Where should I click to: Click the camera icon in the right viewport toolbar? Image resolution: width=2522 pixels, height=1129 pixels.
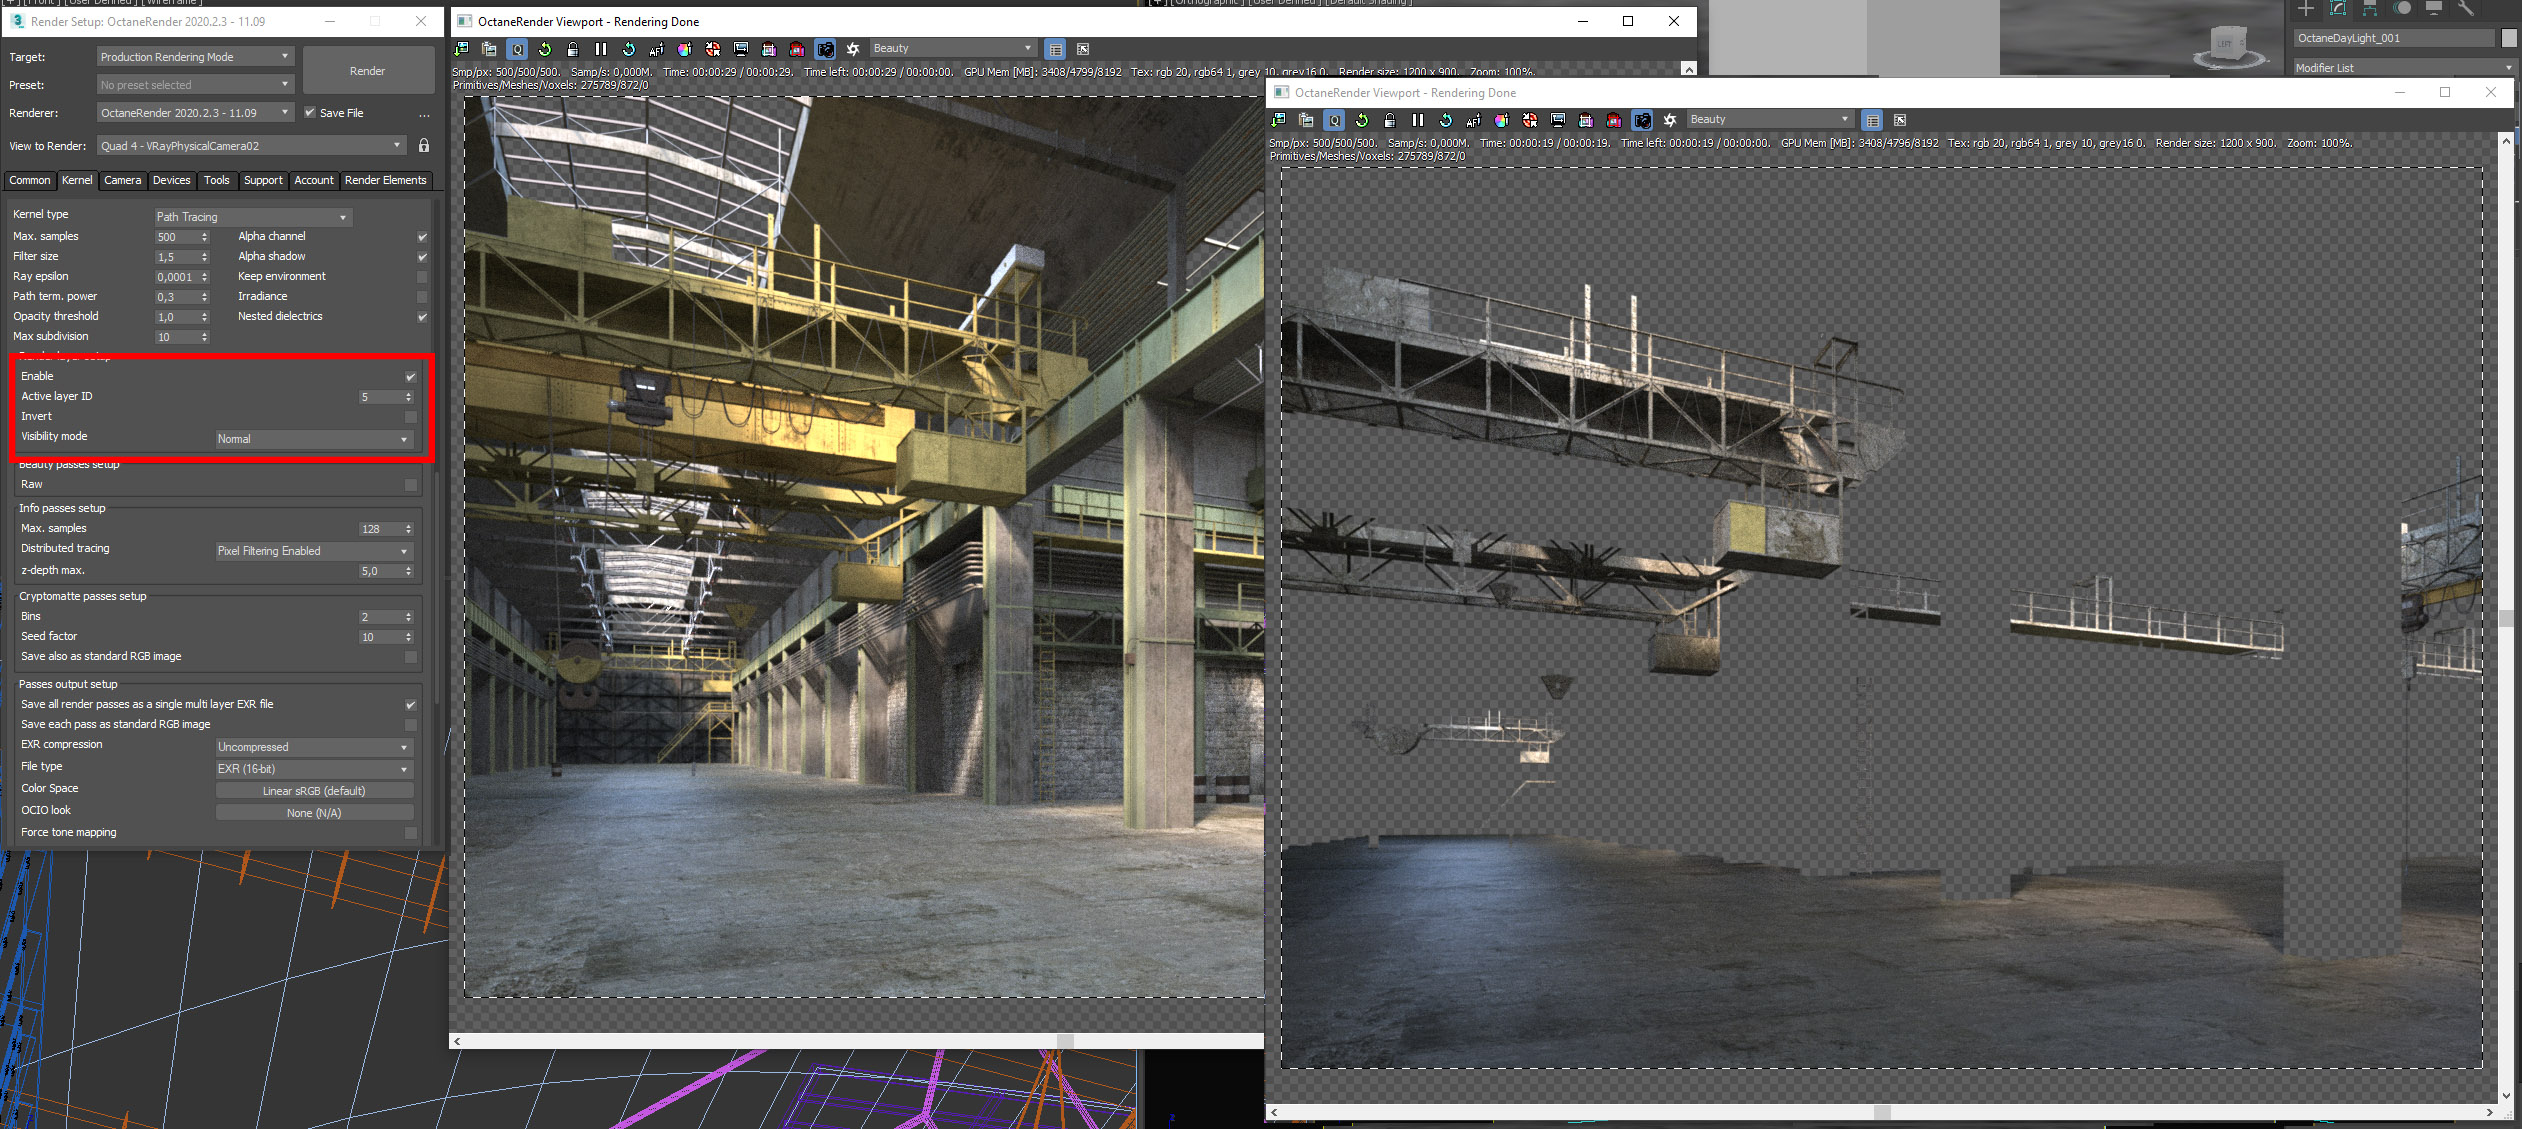(x=1642, y=120)
